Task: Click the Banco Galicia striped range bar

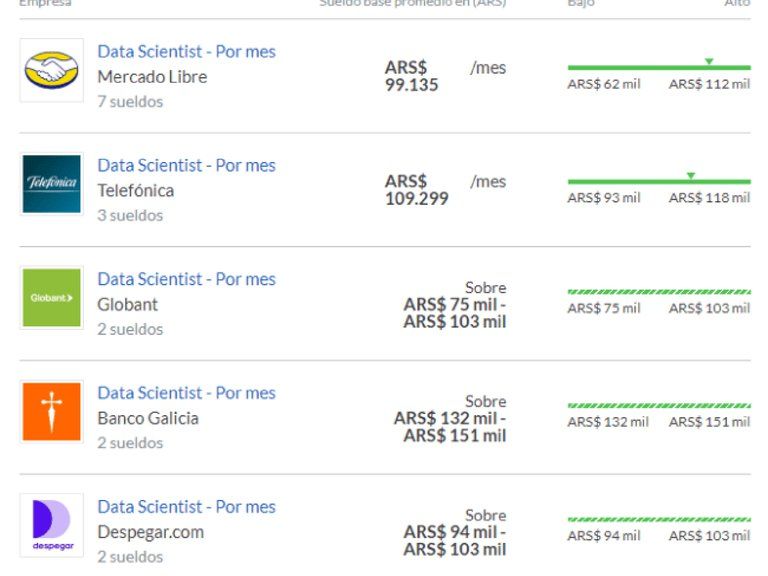Action: 658,406
